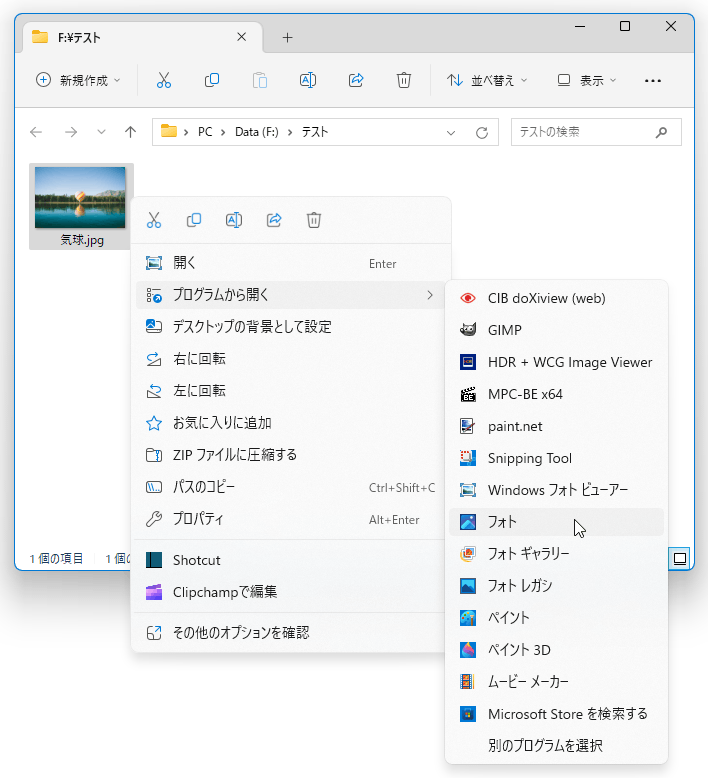Select the 気球.jpg thumbnail
Viewport: 708px width, 778px height.
coord(81,206)
